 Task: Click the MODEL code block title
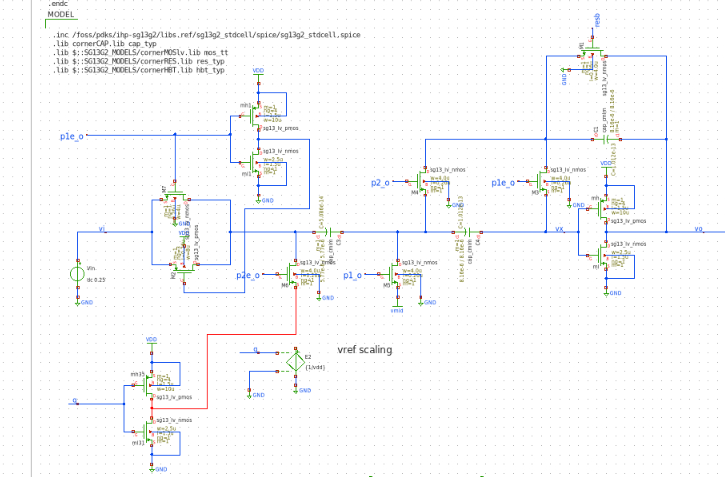(62, 14)
